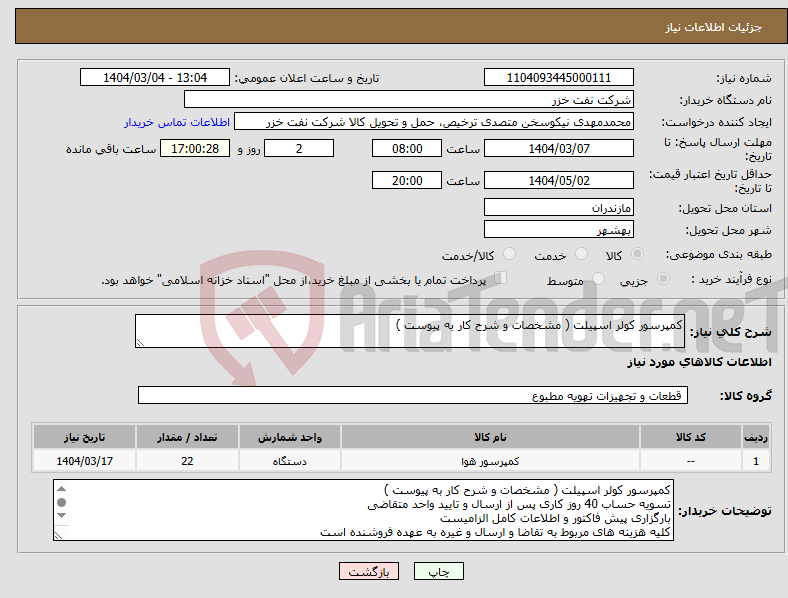The width and height of the screenshot is (788, 598).
Task: Click the شماره نیاز field 1104093445000111
Action: tap(558, 78)
